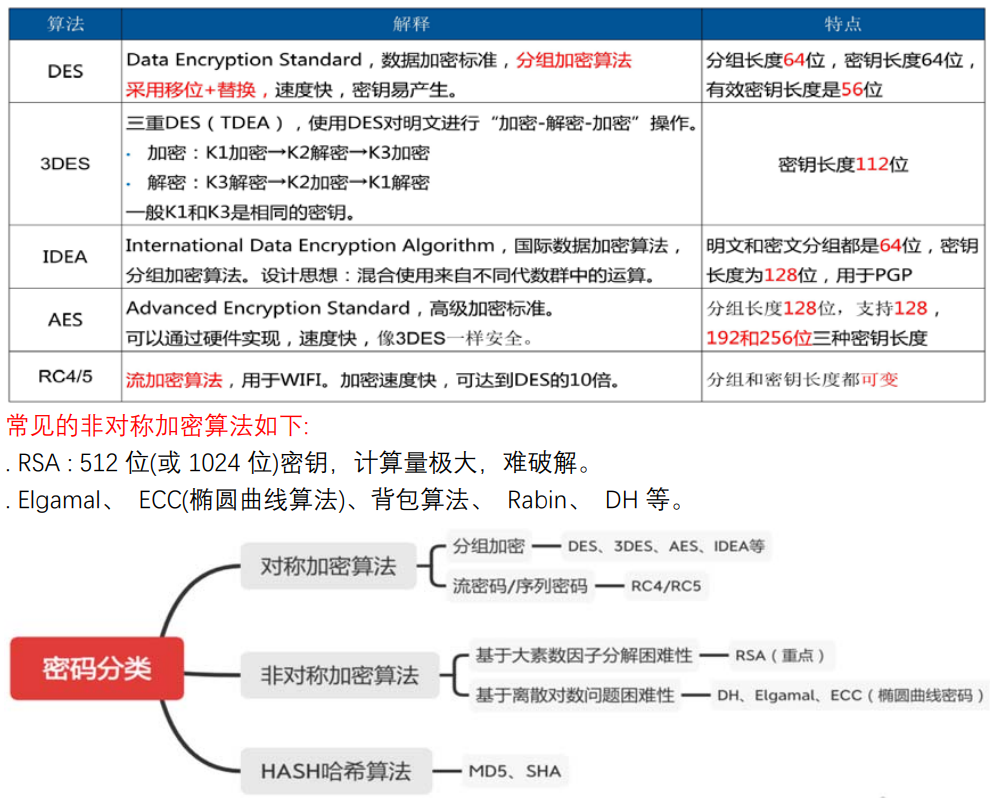Click 一般K1和K3是相同的密钥 line
997x798 pixels.
(x=240, y=212)
